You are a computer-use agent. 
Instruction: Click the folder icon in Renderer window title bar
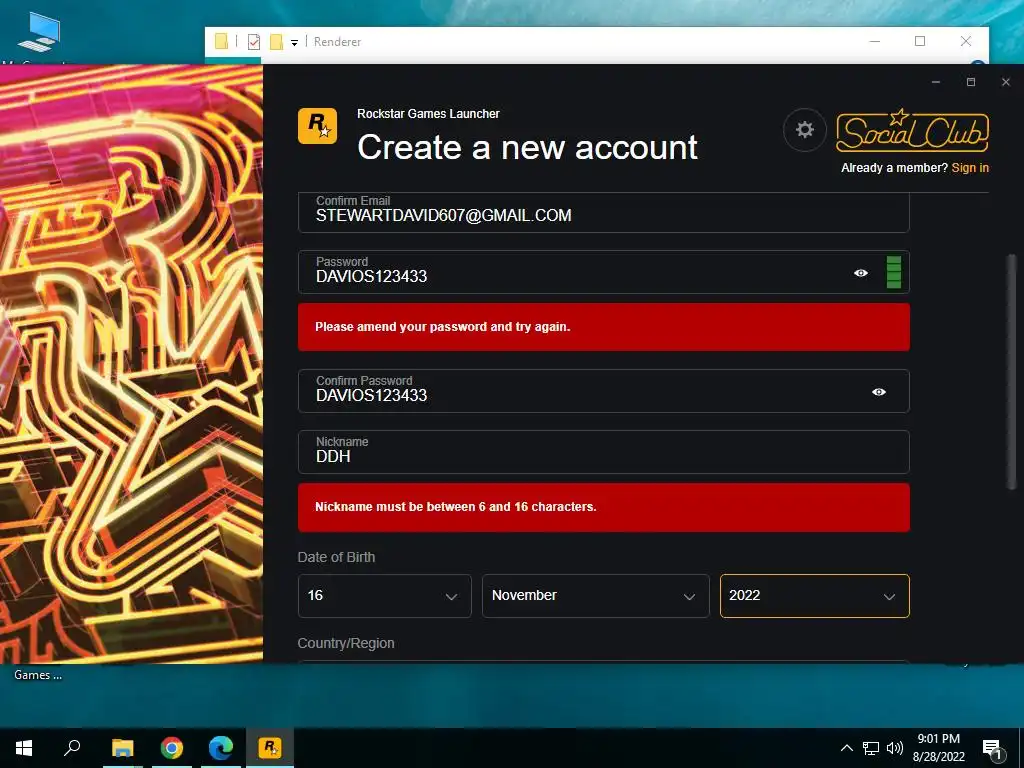[221, 42]
